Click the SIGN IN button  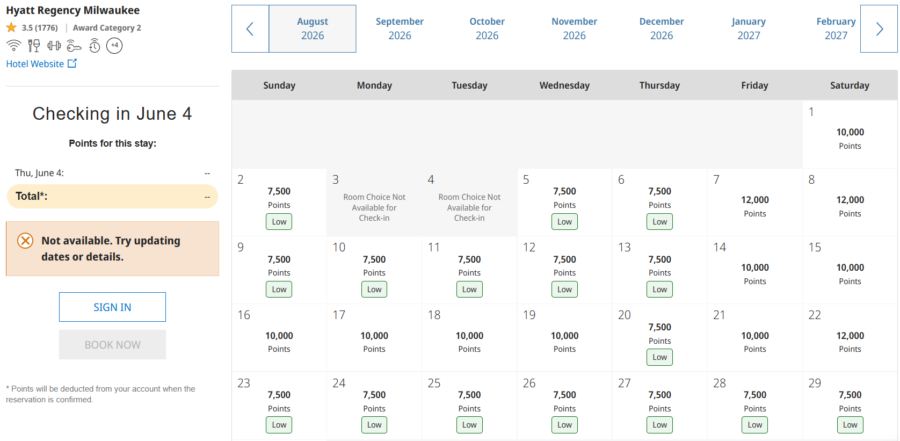112,307
